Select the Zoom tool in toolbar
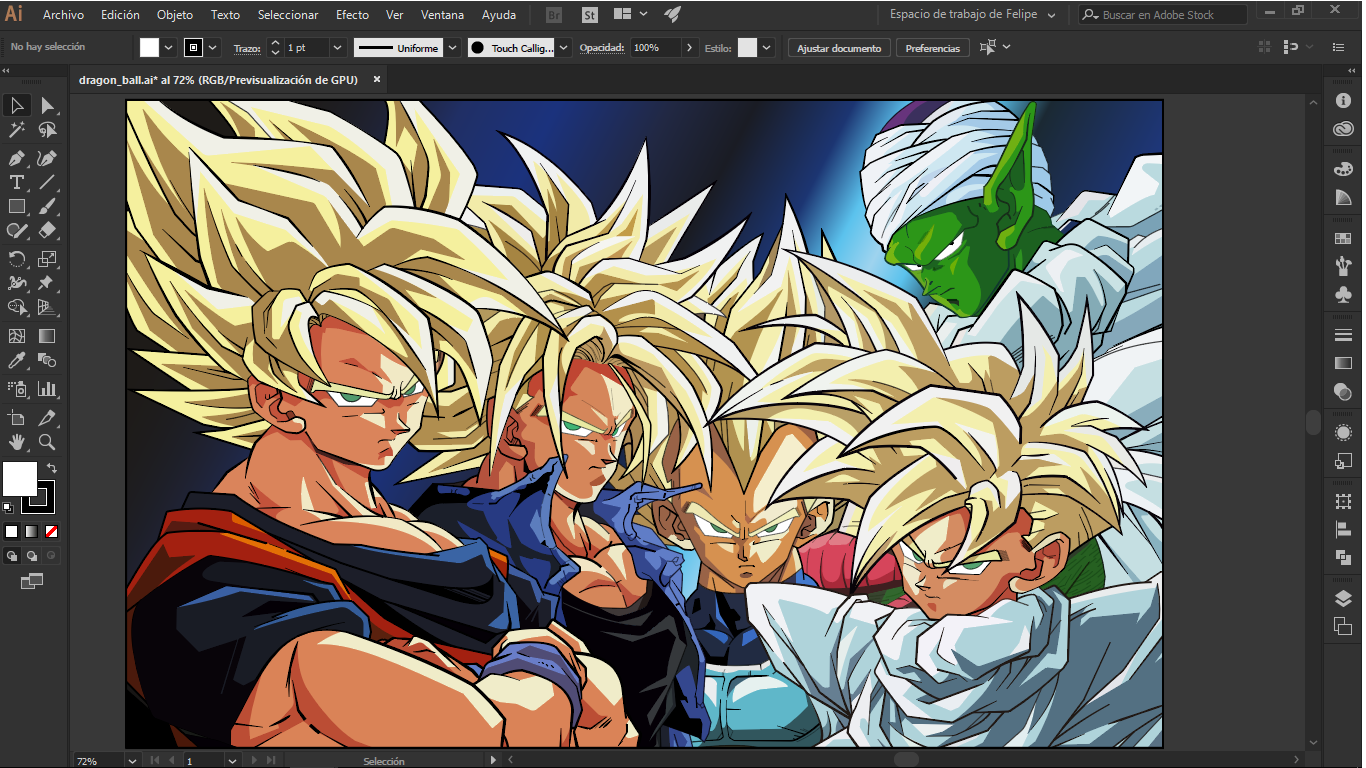Image resolution: width=1366 pixels, height=768 pixels. pyautogui.click(x=47, y=442)
